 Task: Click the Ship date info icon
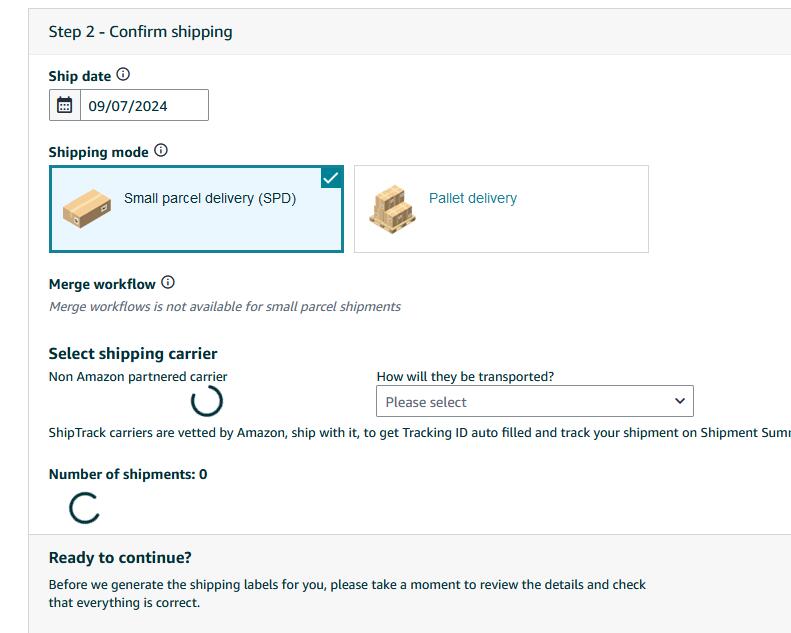click(x=123, y=75)
